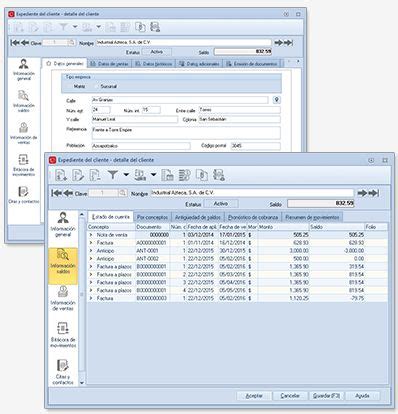
Task: Go to next record in front window
Action: pyautogui.click(x=362, y=193)
